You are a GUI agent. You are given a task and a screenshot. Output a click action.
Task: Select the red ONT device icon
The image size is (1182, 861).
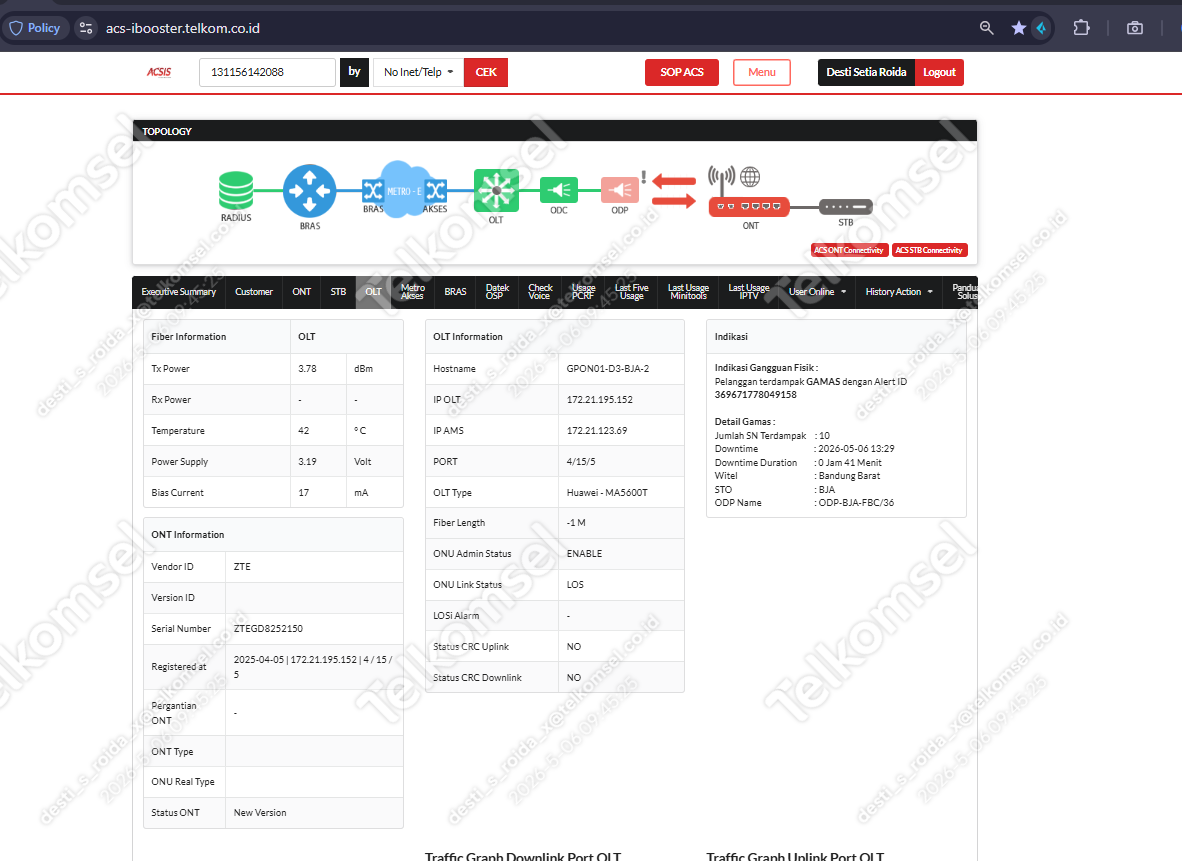pyautogui.click(x=749, y=207)
